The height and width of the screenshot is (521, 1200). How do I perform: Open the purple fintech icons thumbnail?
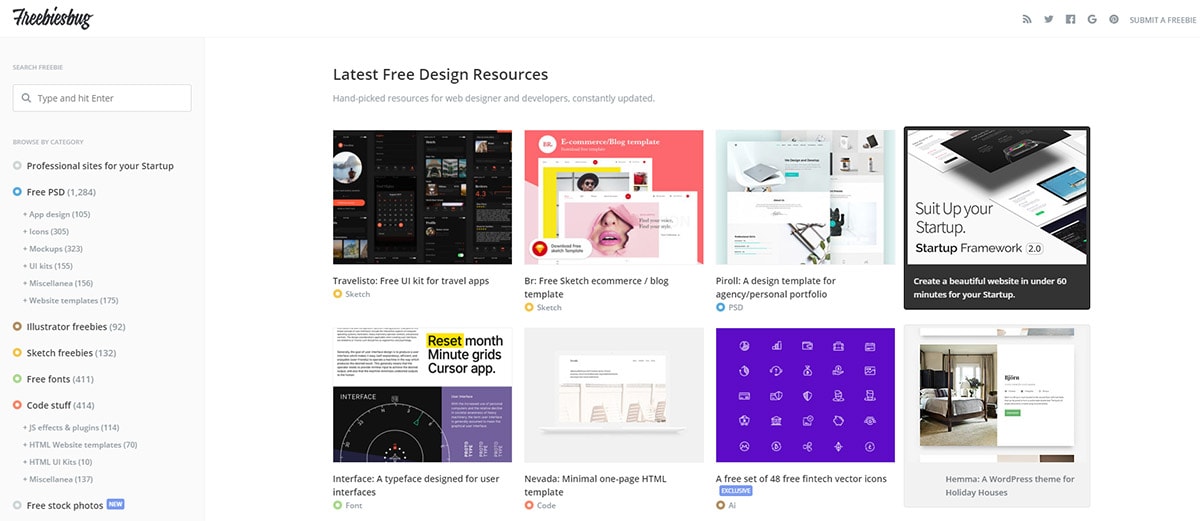coord(805,395)
